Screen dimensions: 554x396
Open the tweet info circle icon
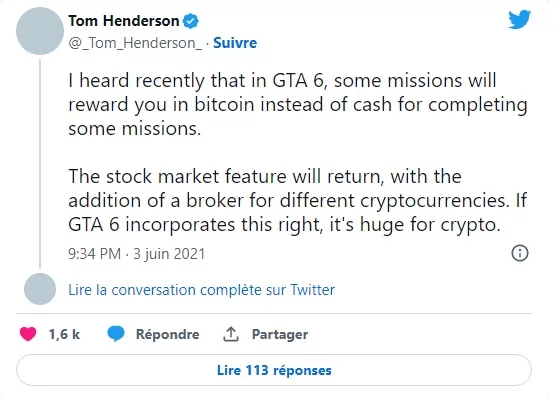pyautogui.click(x=520, y=253)
